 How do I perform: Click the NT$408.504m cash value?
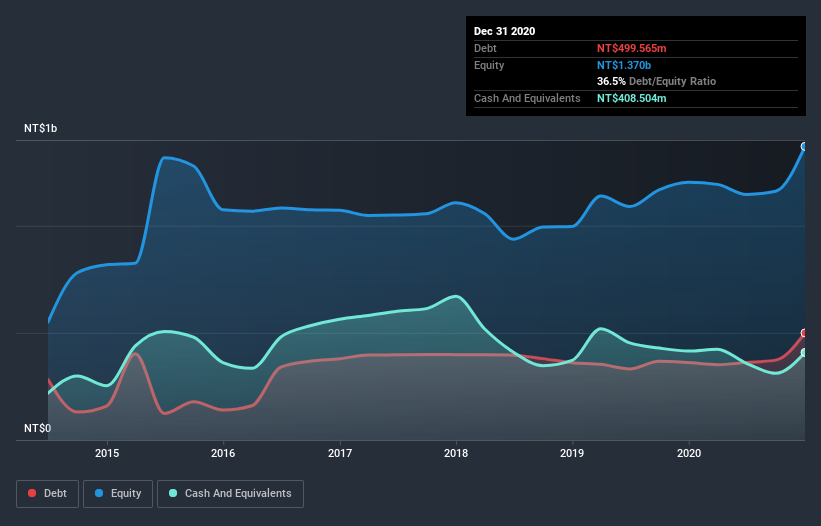(631, 98)
